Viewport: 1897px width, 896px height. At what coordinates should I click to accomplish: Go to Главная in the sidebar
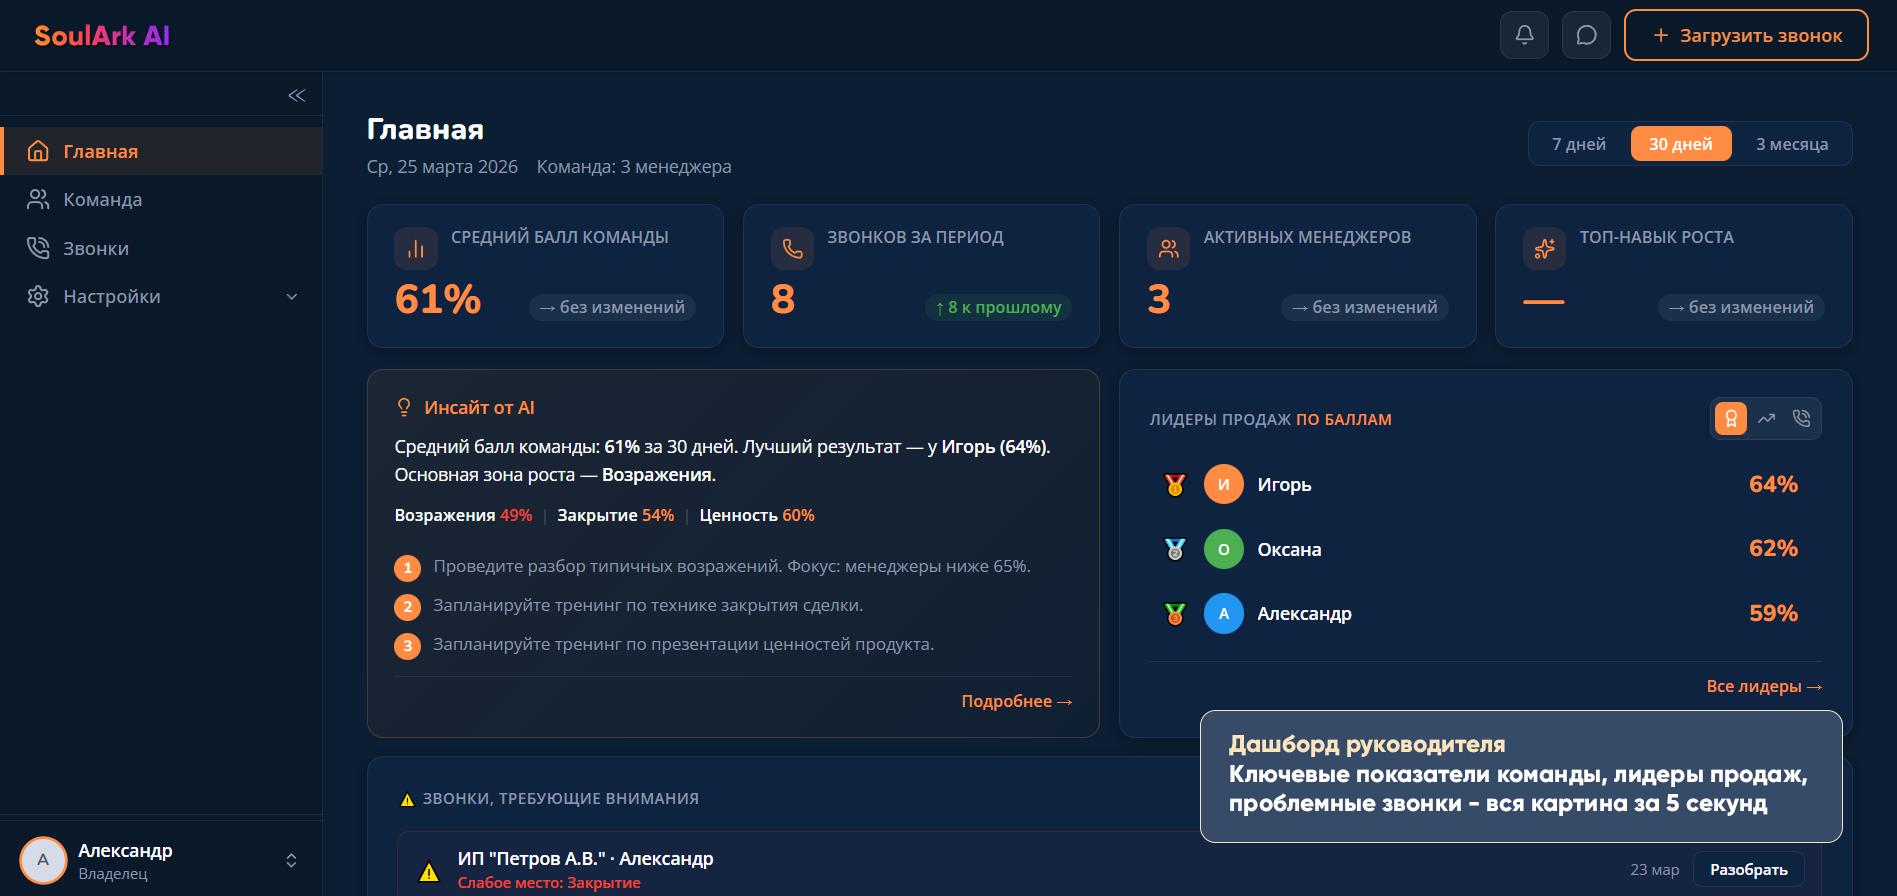161,151
